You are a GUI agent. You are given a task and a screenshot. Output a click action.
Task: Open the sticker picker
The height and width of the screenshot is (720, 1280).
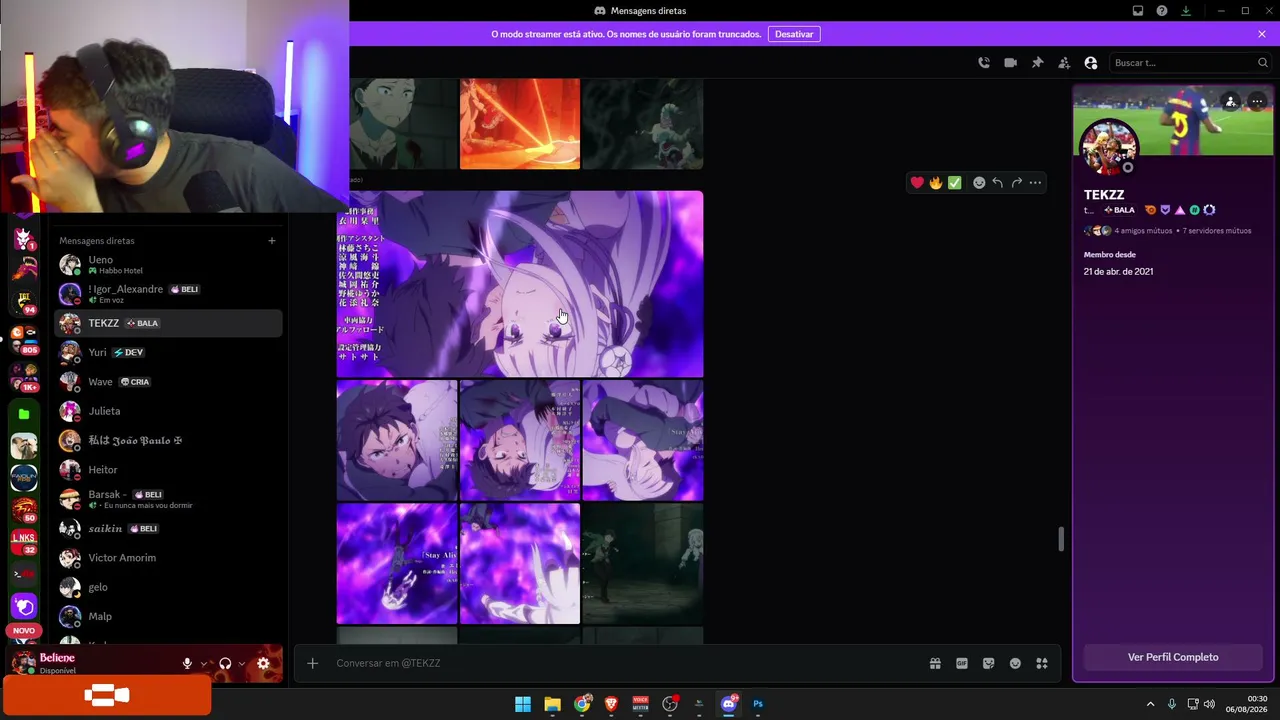click(989, 663)
